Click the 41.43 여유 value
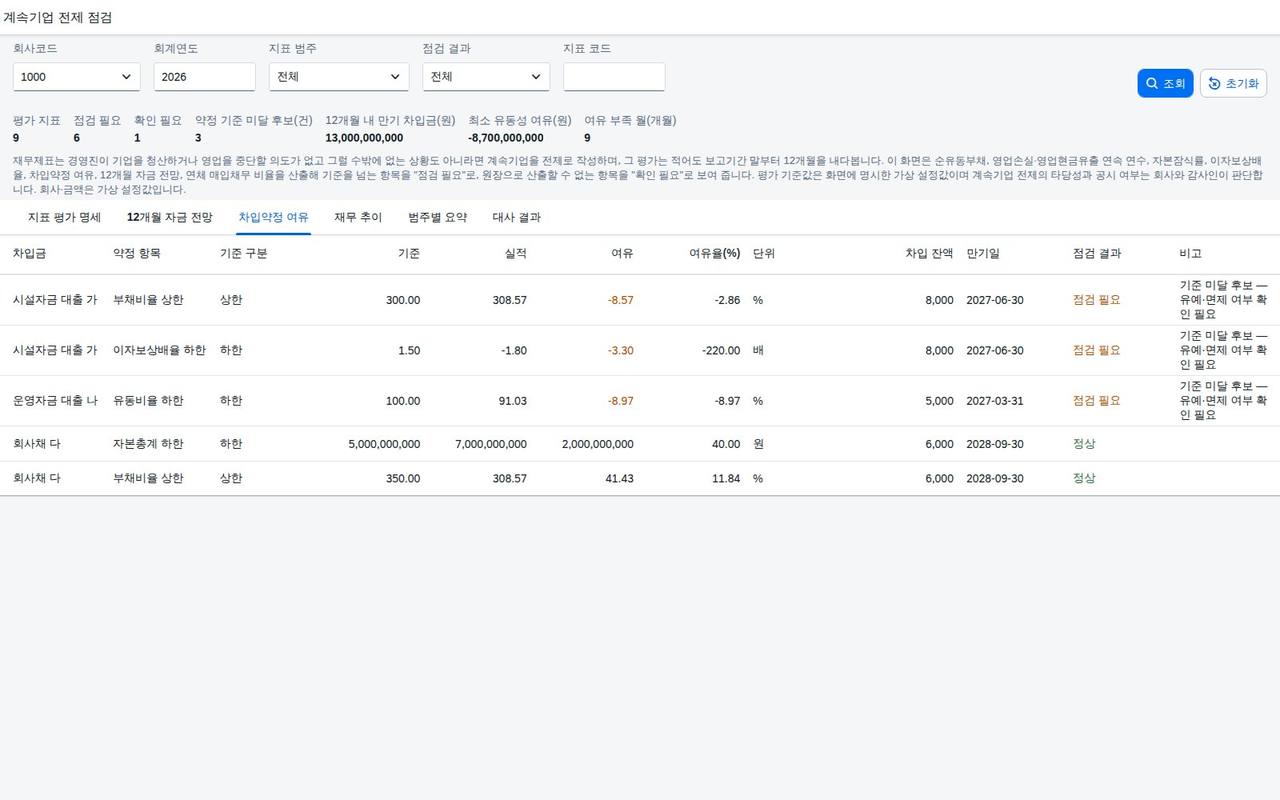 (x=619, y=479)
